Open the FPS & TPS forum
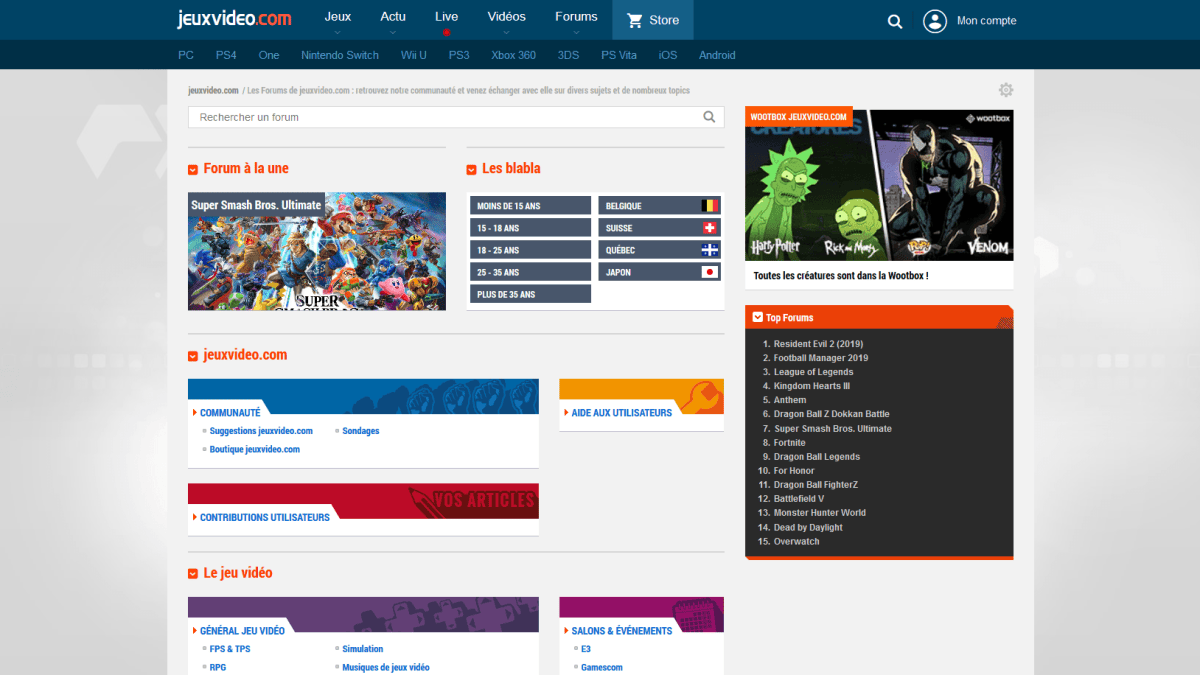Image resolution: width=1200 pixels, height=675 pixels. (230, 649)
